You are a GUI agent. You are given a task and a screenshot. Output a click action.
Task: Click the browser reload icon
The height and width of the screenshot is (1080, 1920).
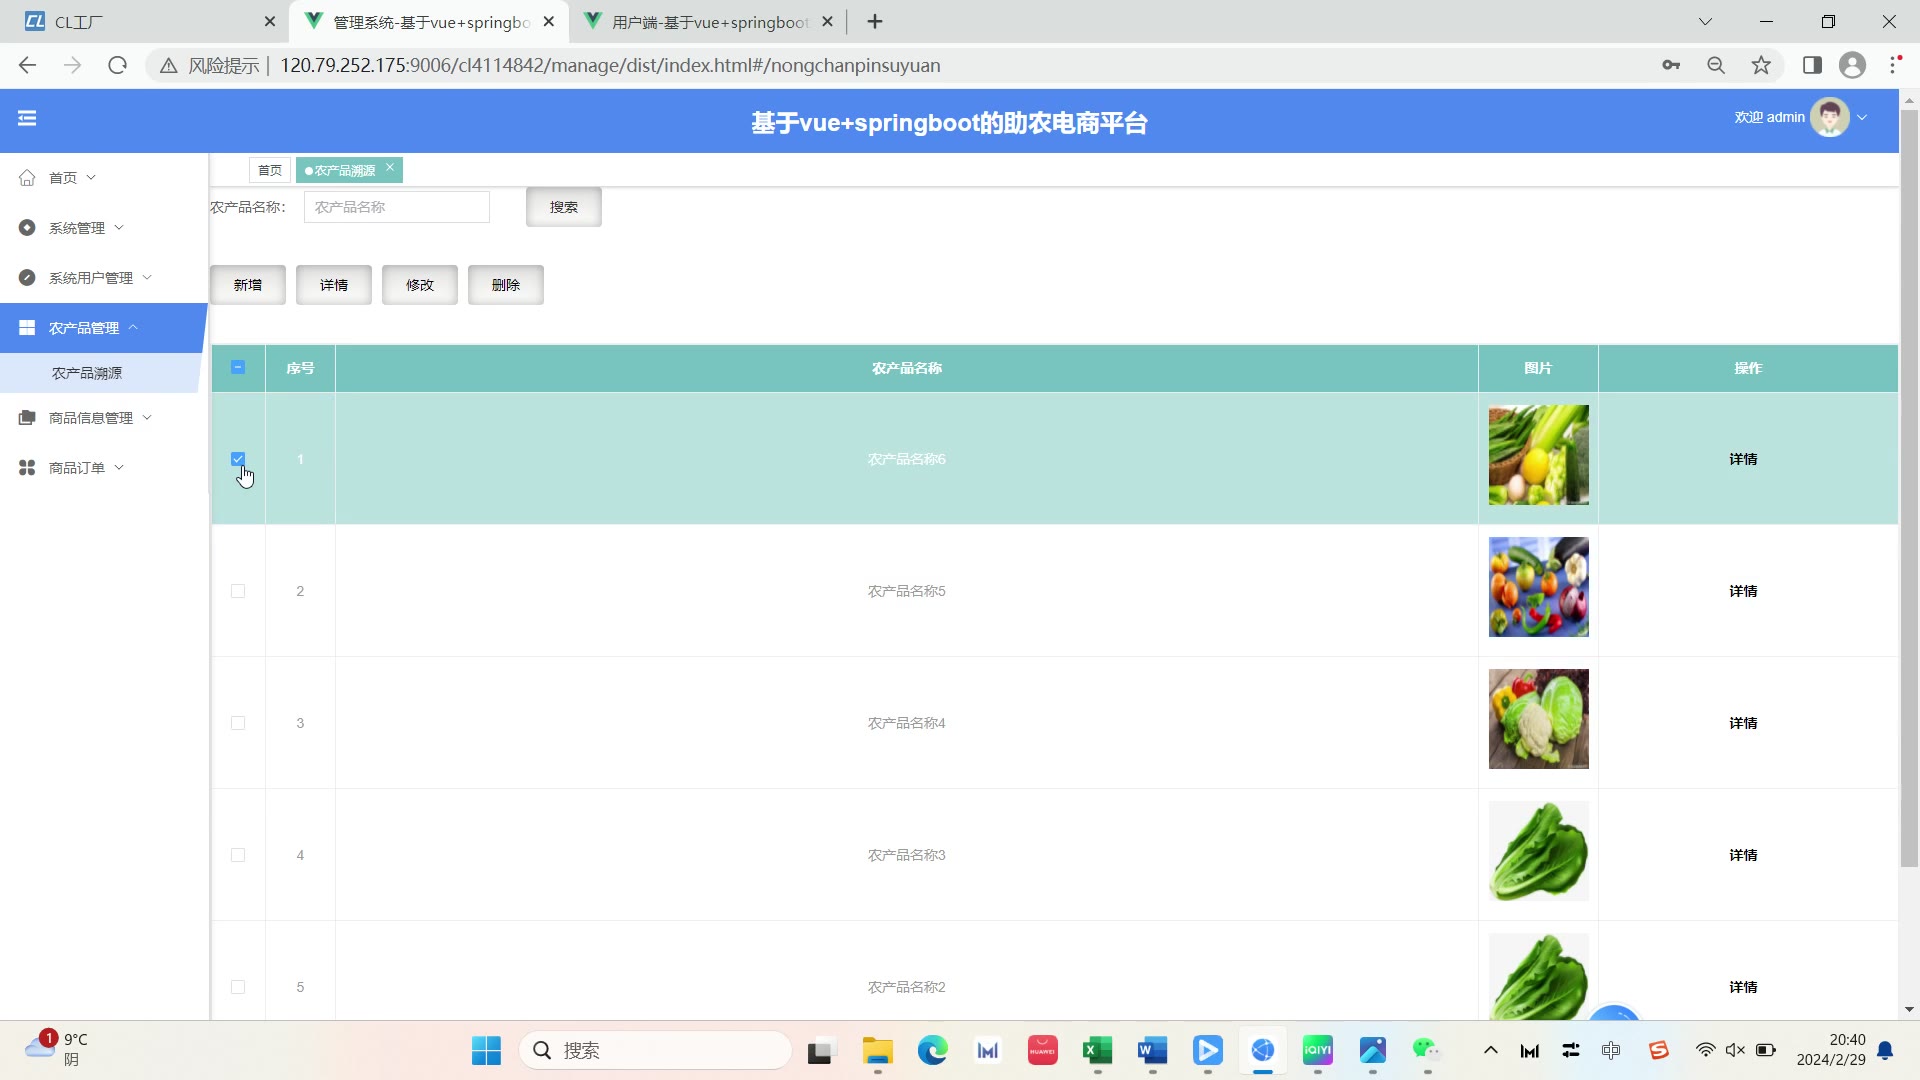pos(117,65)
